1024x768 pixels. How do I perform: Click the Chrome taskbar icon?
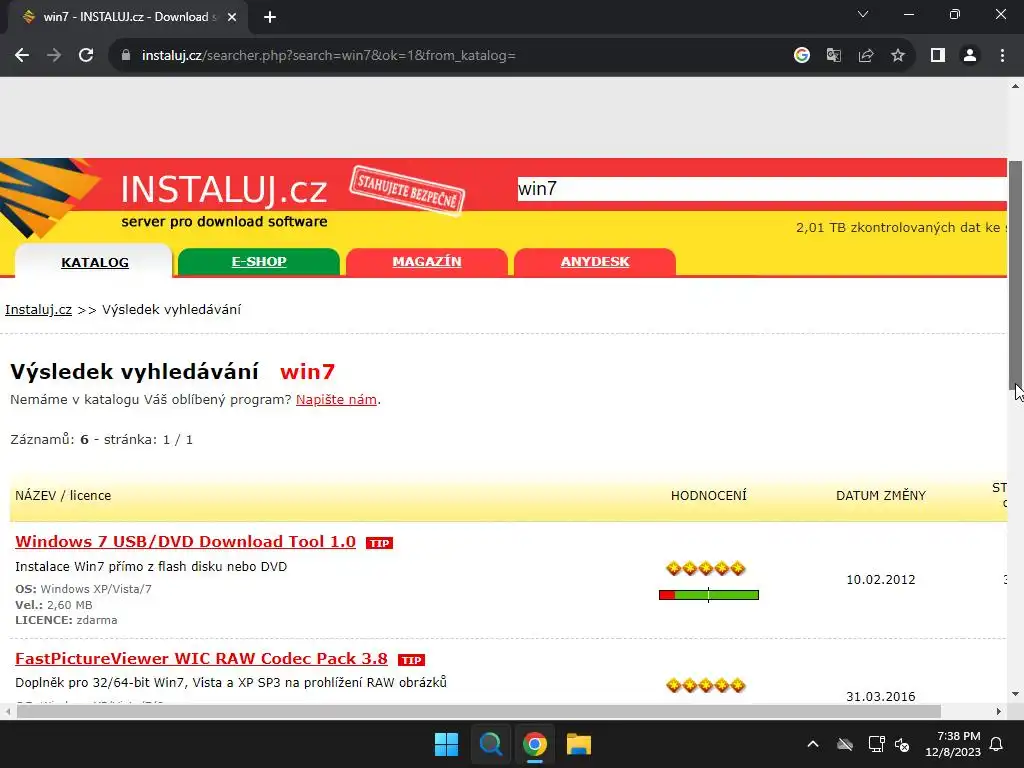[534, 744]
